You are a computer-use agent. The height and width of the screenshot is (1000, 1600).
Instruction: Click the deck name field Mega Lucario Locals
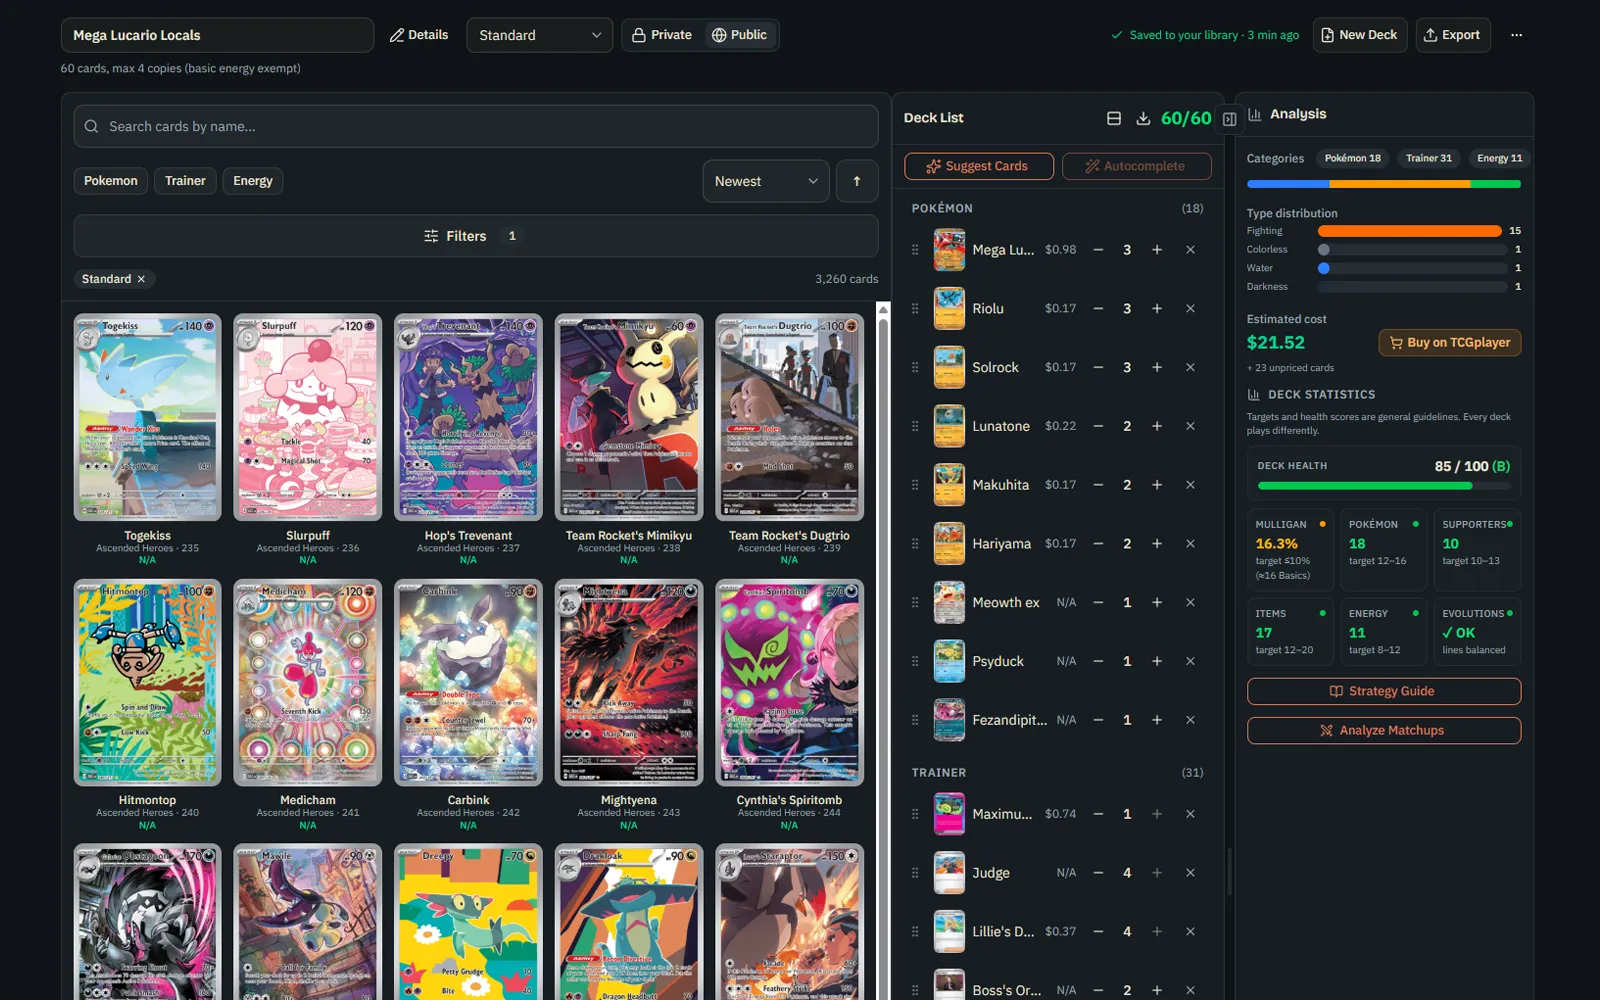tap(217, 35)
